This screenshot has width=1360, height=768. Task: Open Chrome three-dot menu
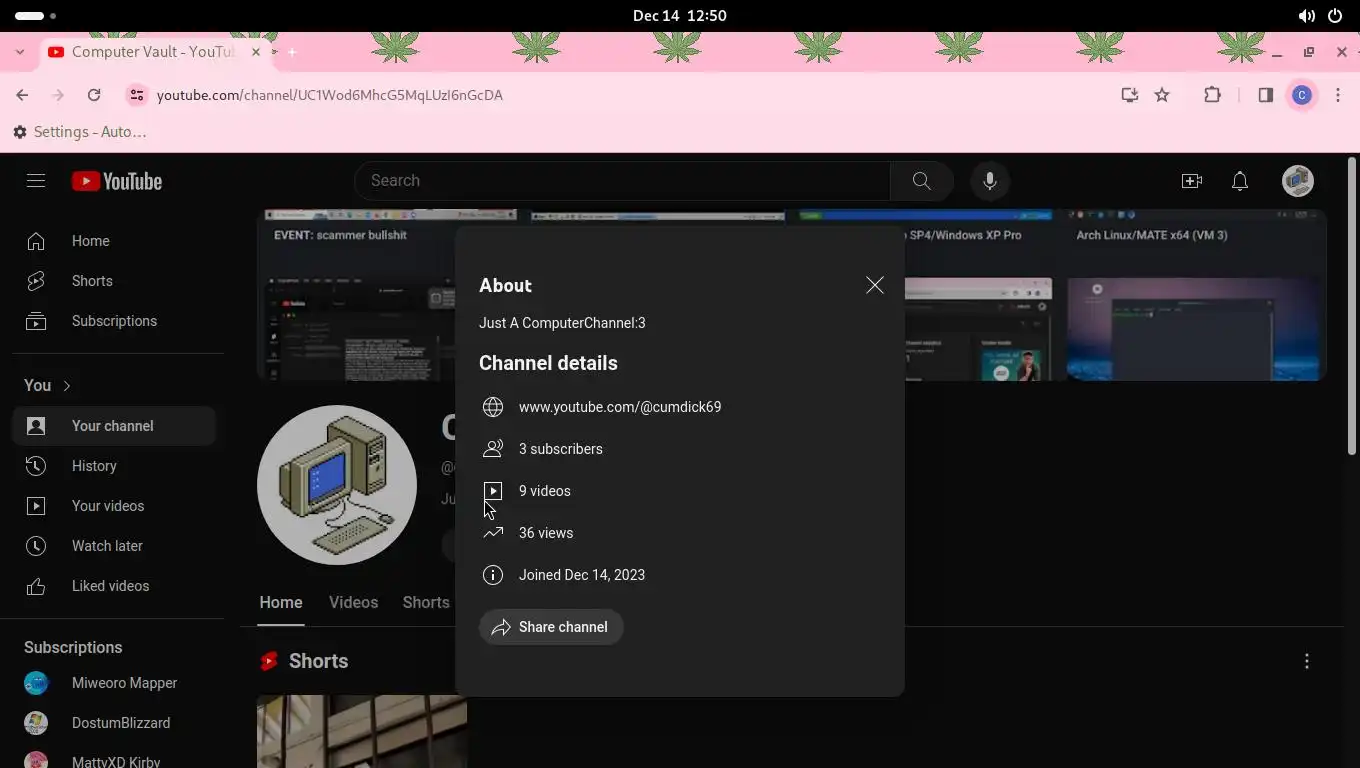coord(1338,95)
